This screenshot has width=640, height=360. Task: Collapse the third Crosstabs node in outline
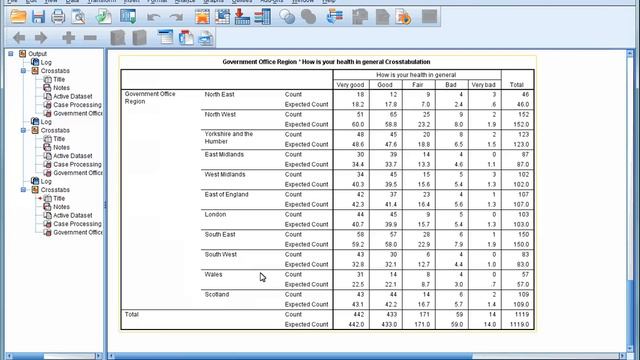pyautogui.click(x=24, y=190)
